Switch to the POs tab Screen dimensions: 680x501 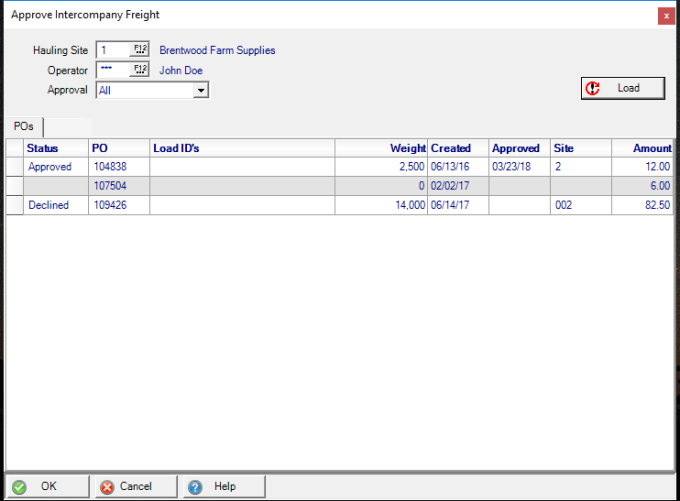tap(23, 127)
